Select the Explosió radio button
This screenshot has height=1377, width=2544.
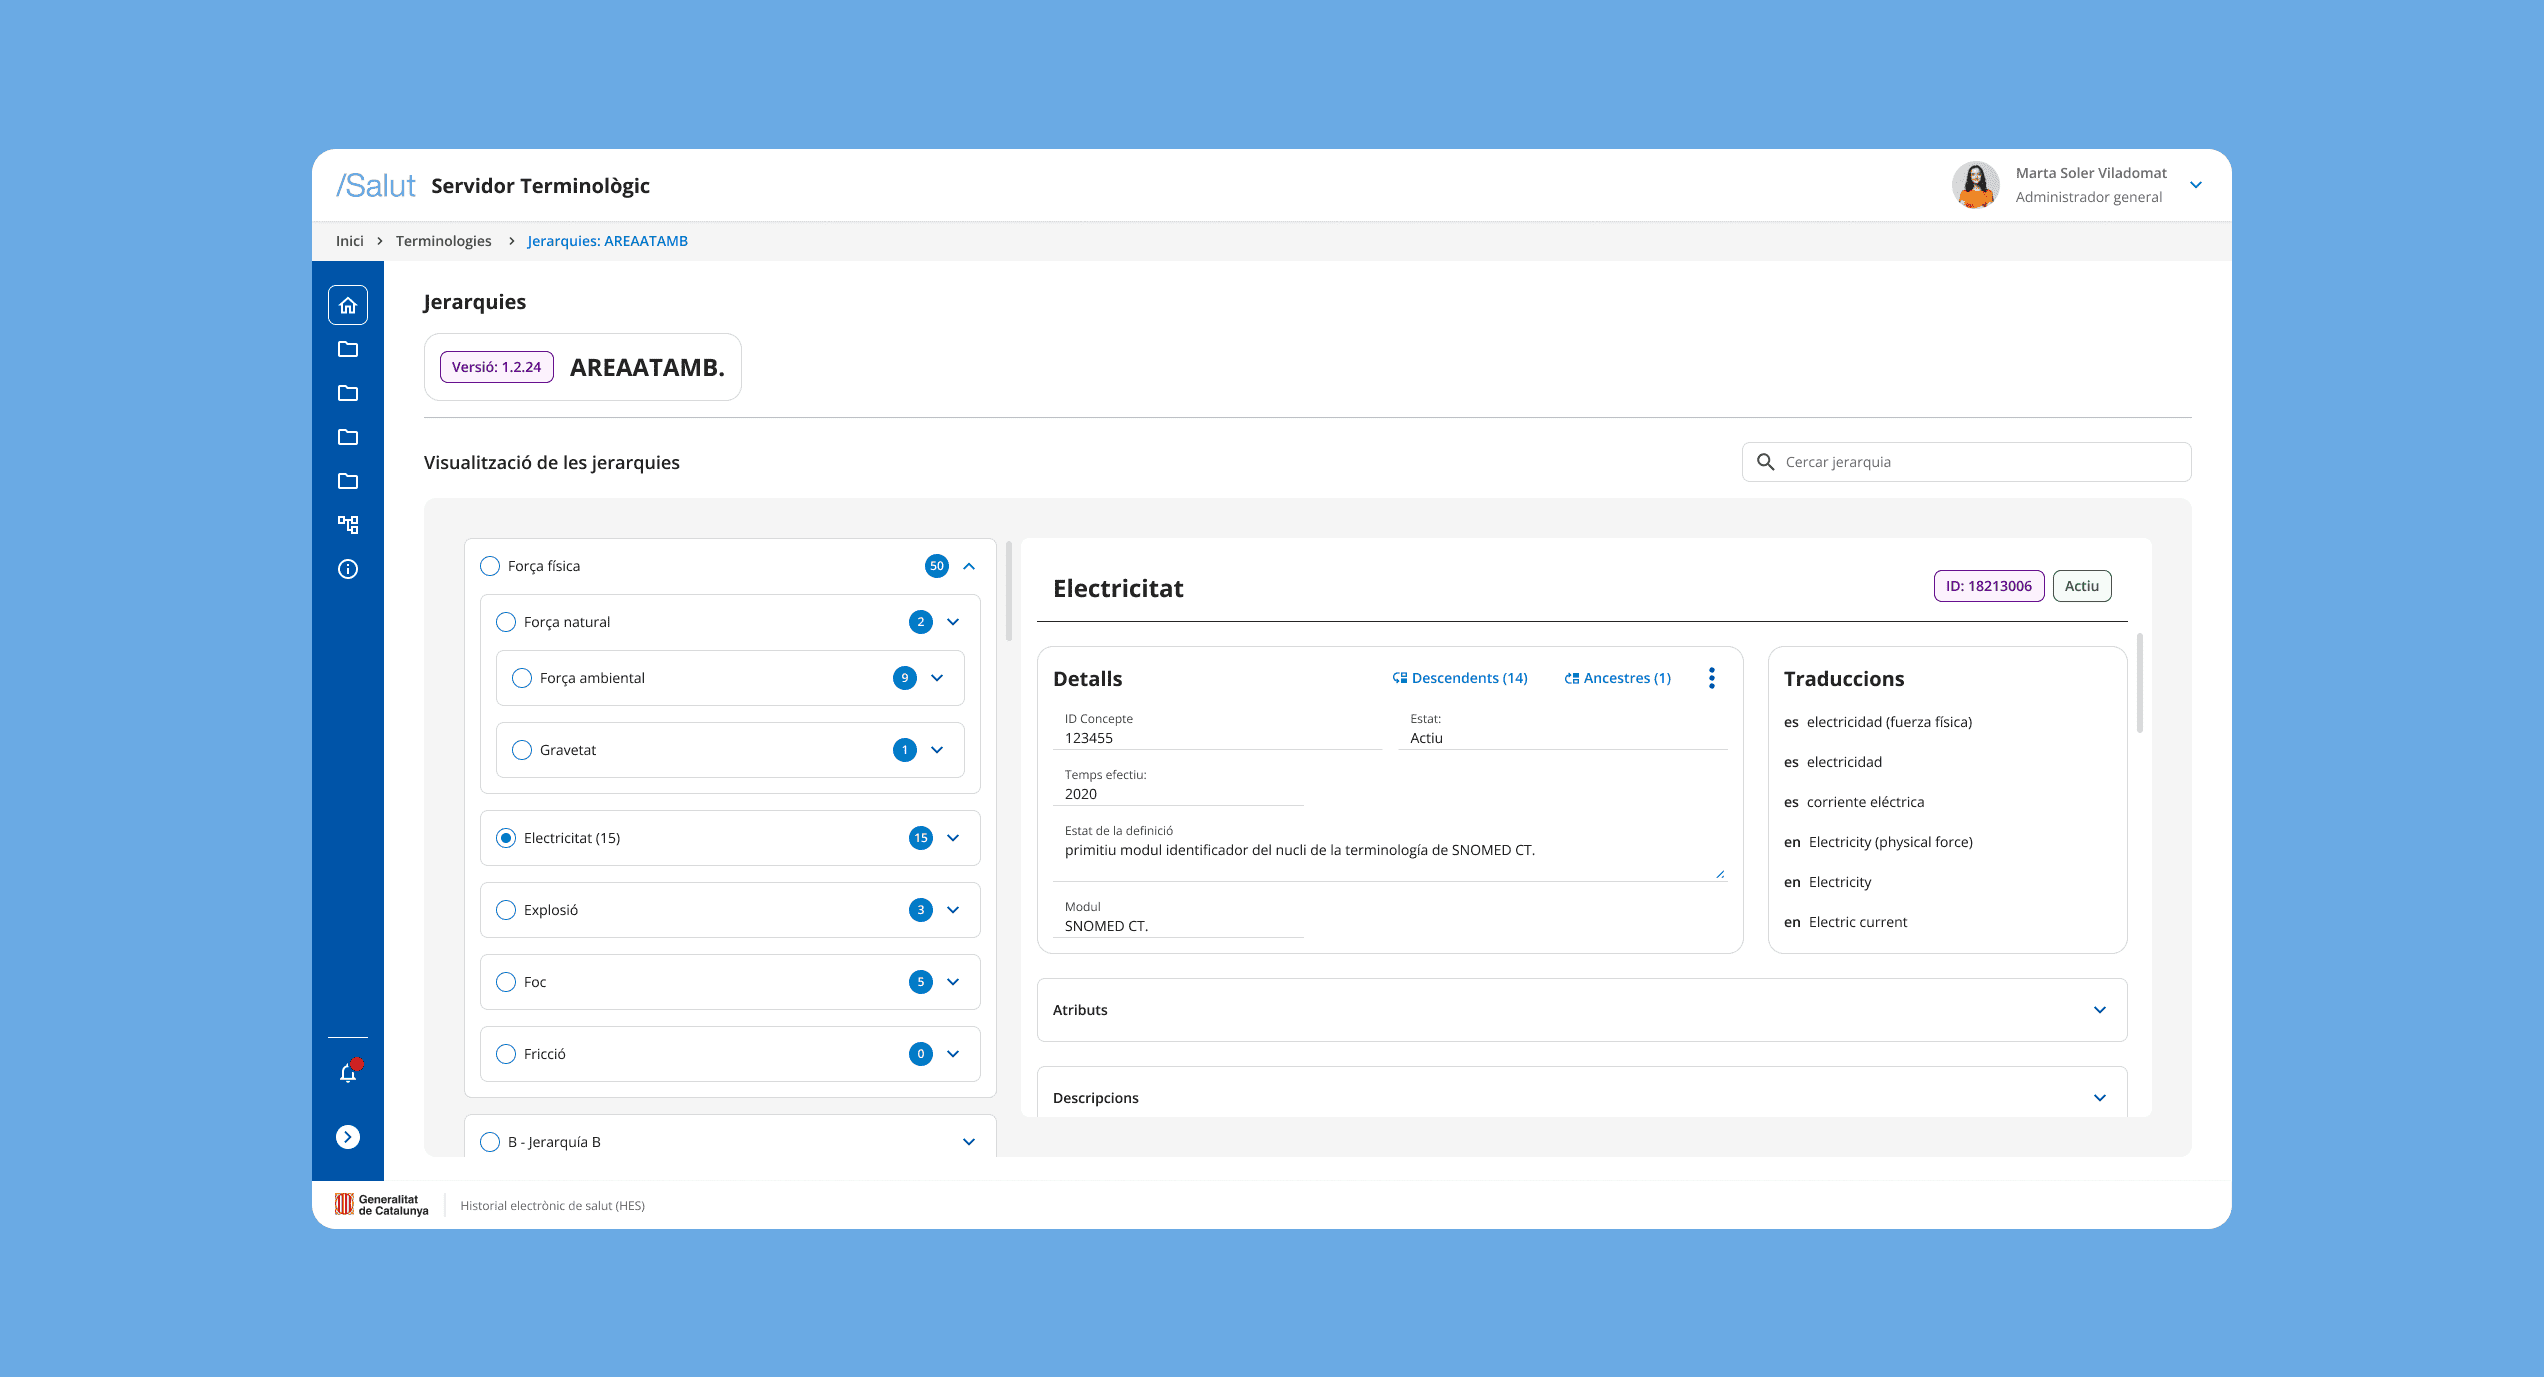[506, 910]
